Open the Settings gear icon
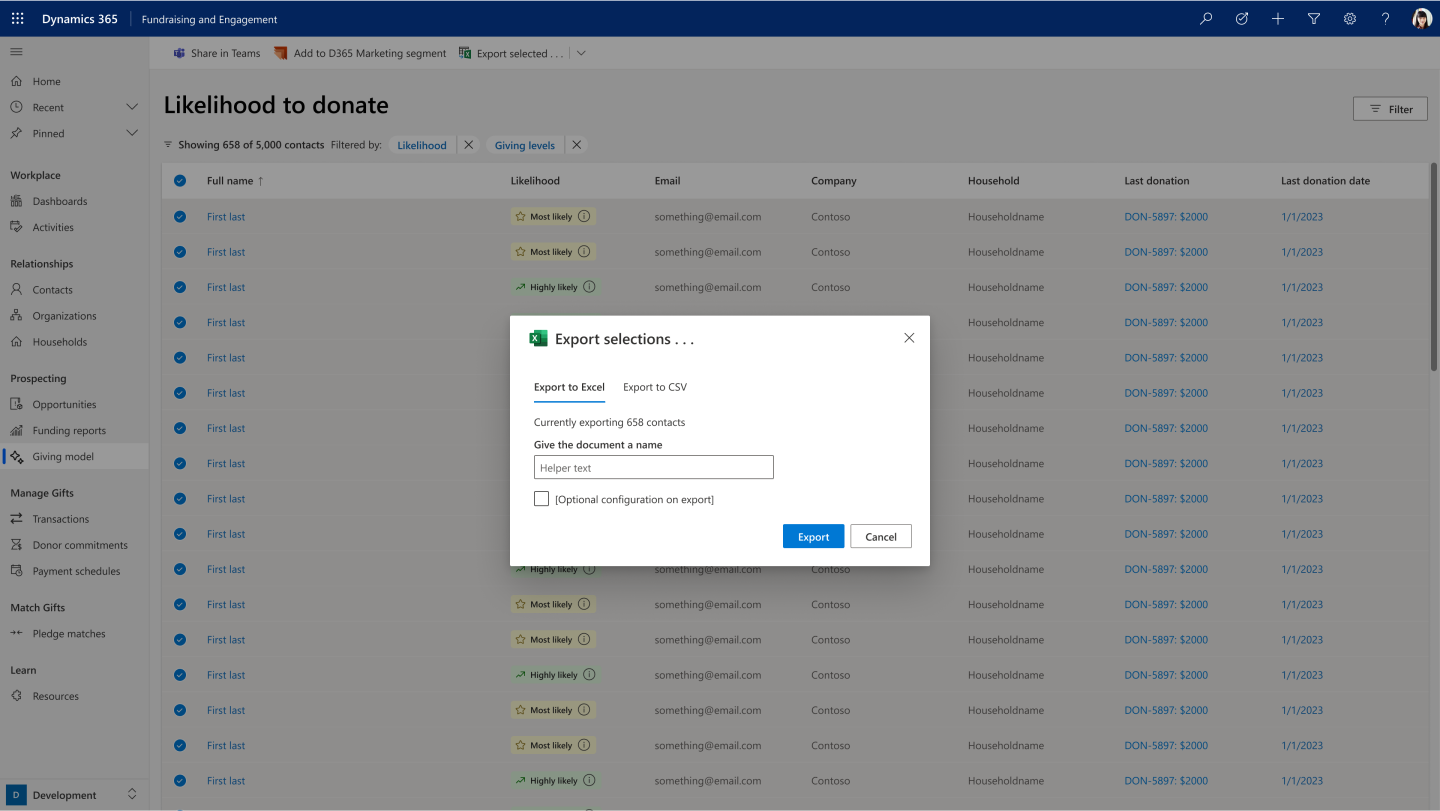 (x=1349, y=18)
